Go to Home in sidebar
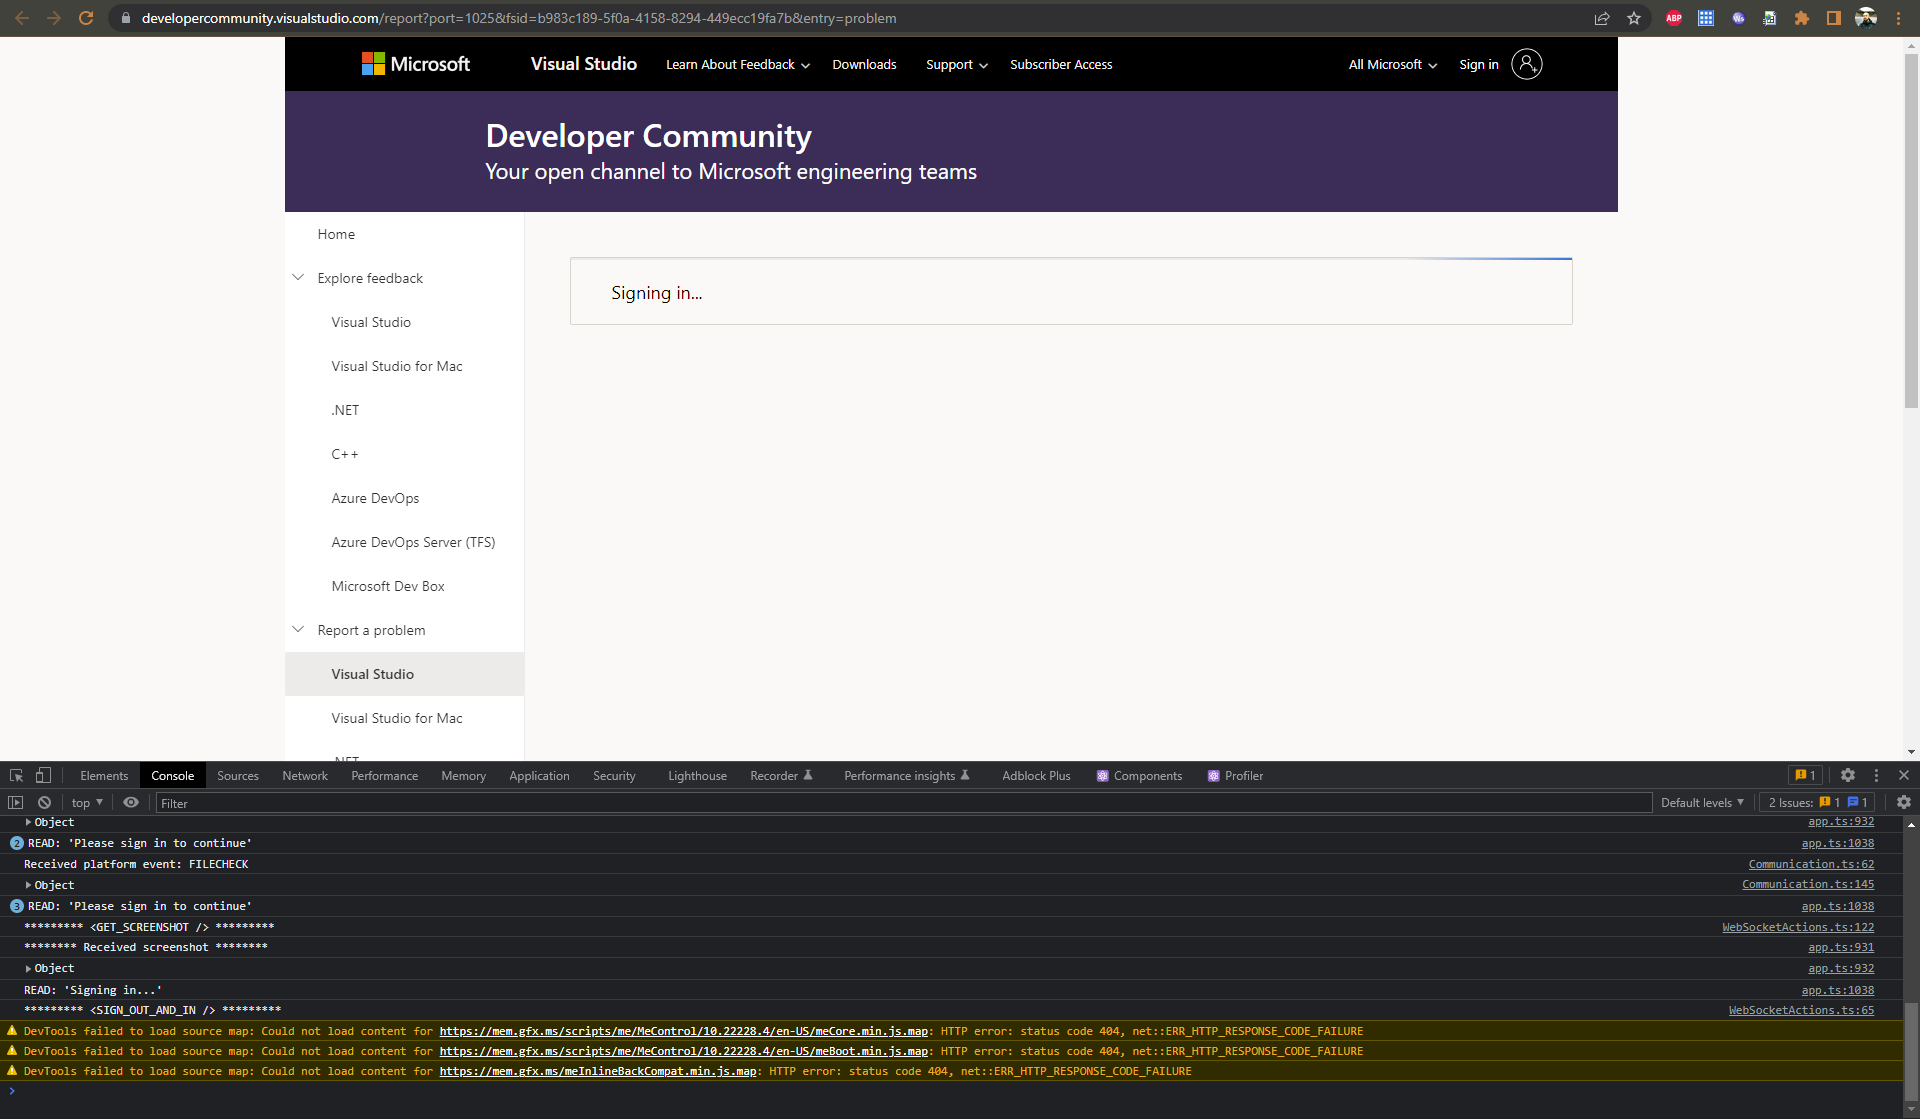The image size is (1920, 1119). point(336,233)
